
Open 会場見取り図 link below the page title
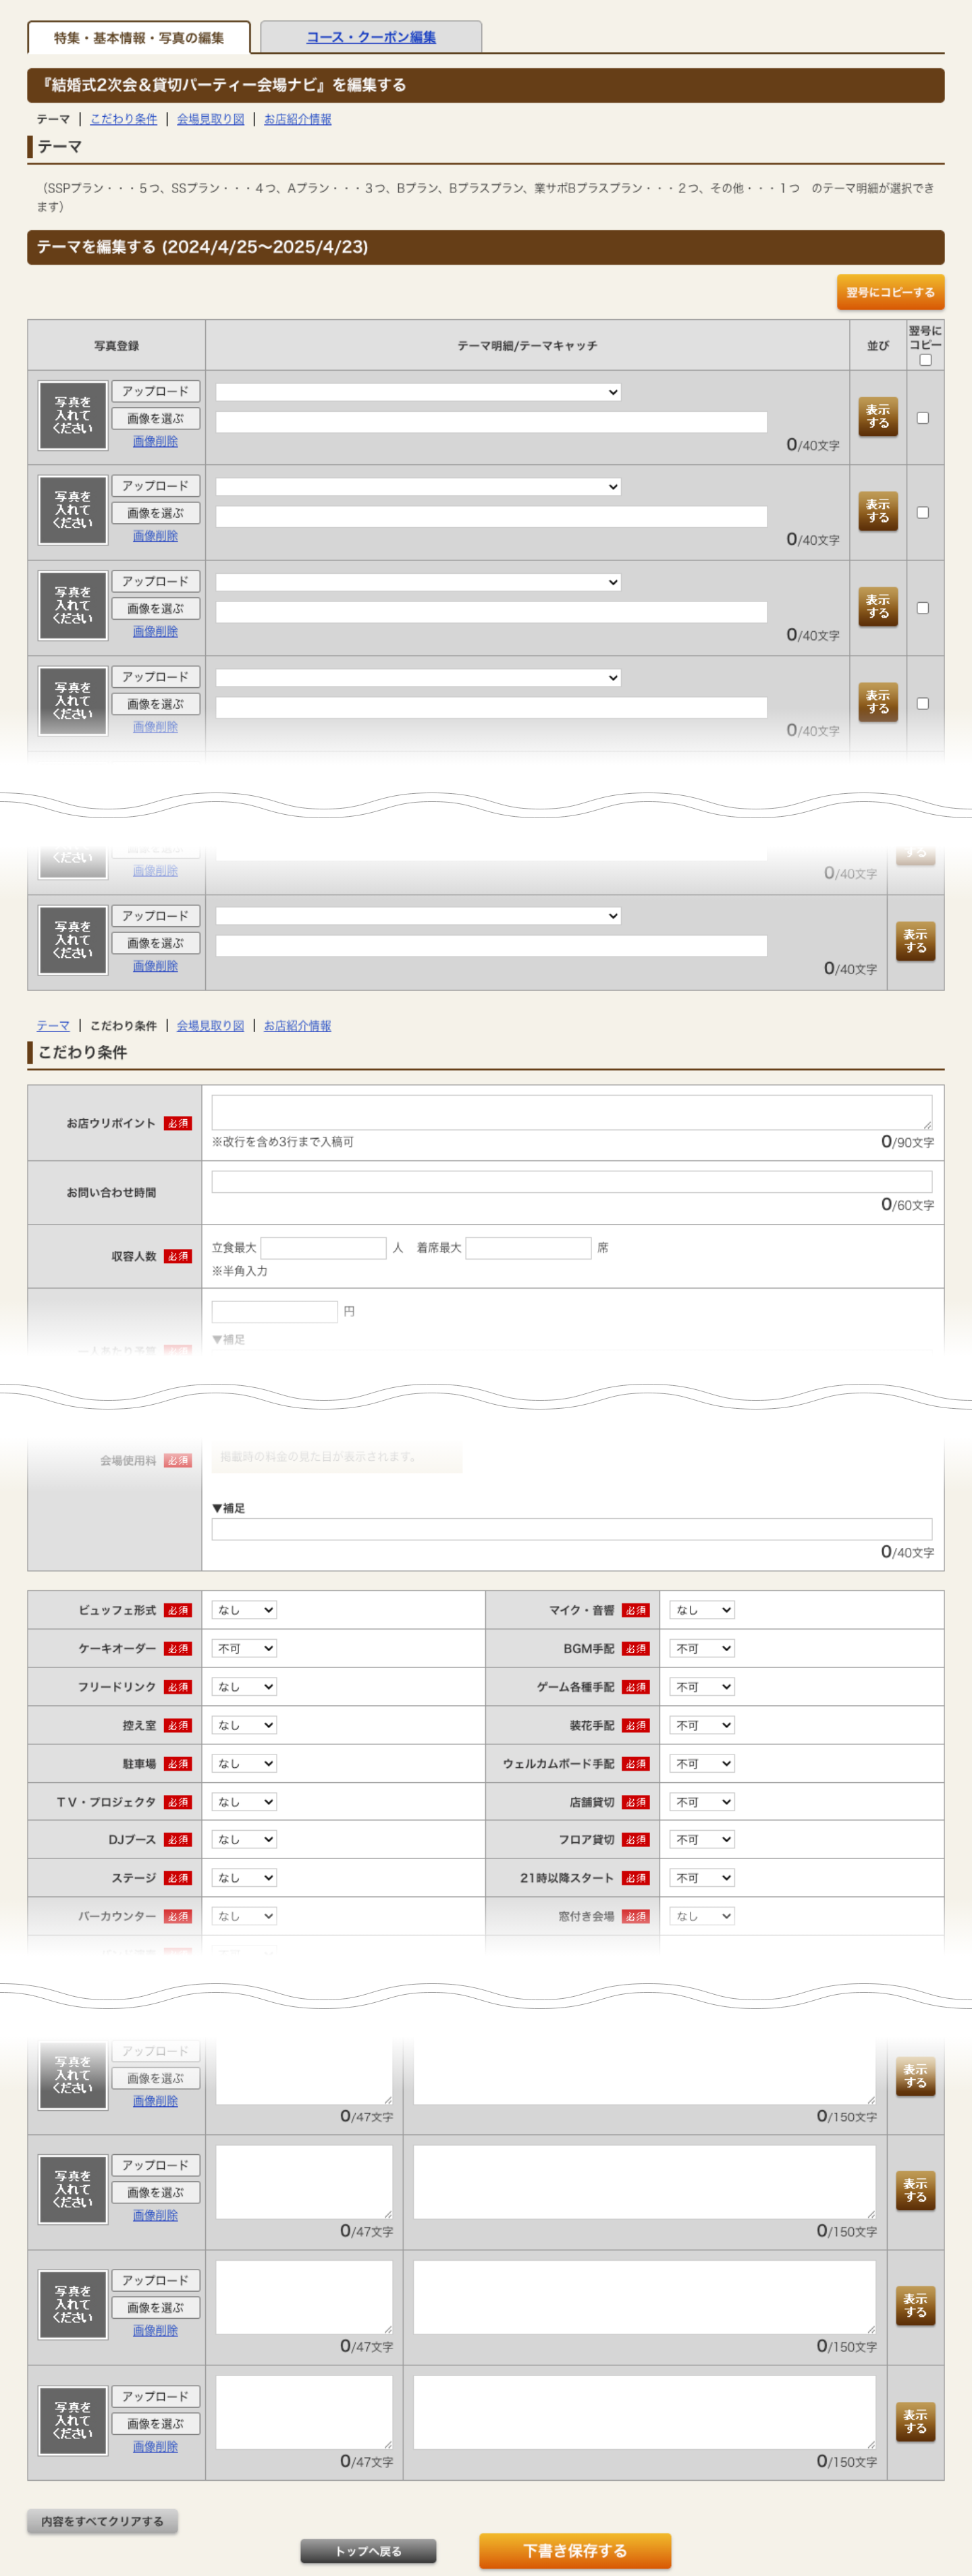pos(210,119)
